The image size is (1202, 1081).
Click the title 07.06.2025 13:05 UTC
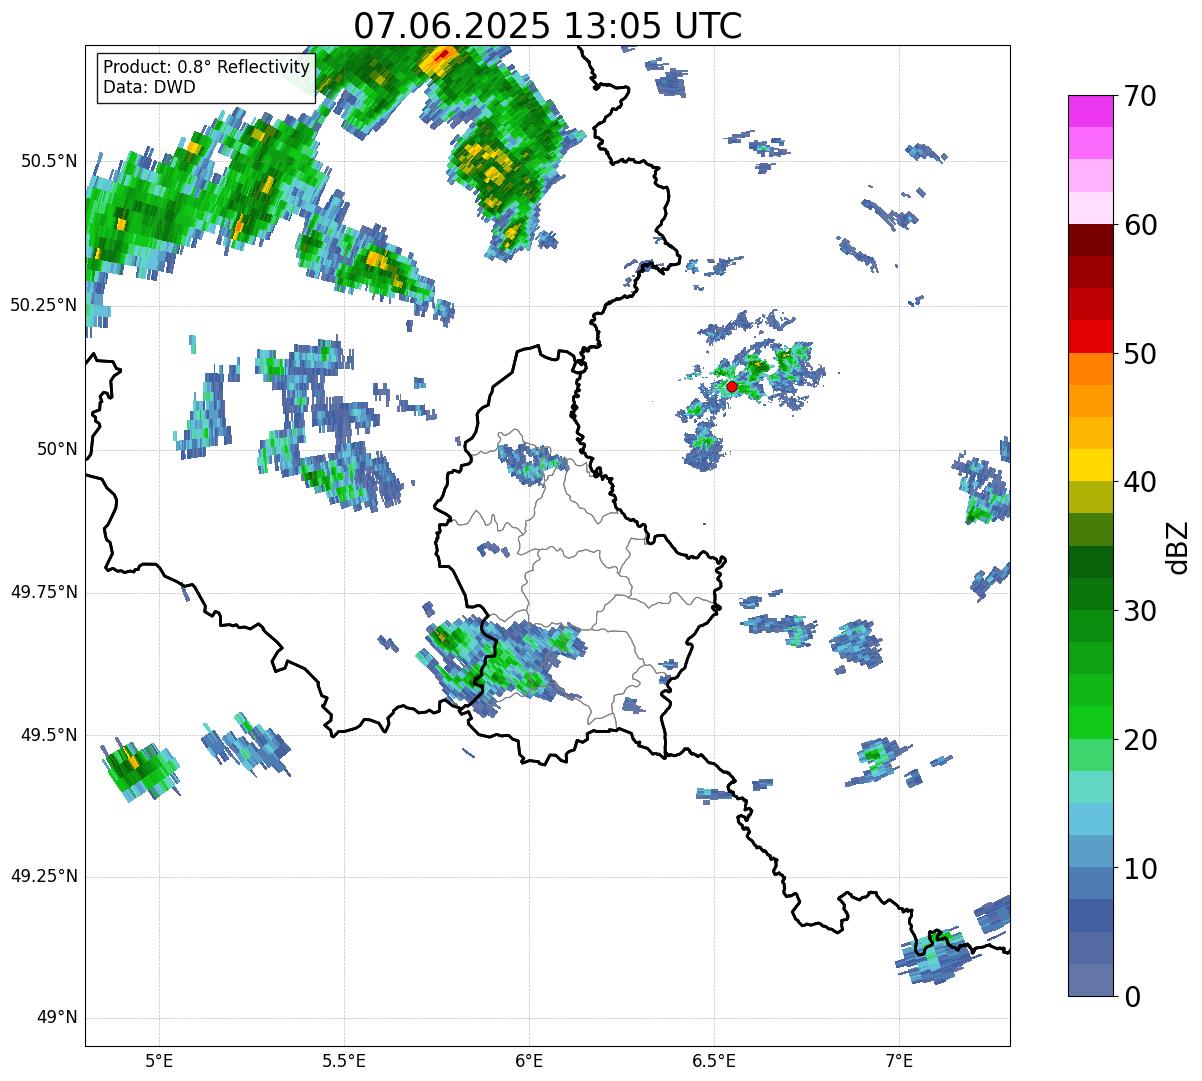[x=548, y=25]
